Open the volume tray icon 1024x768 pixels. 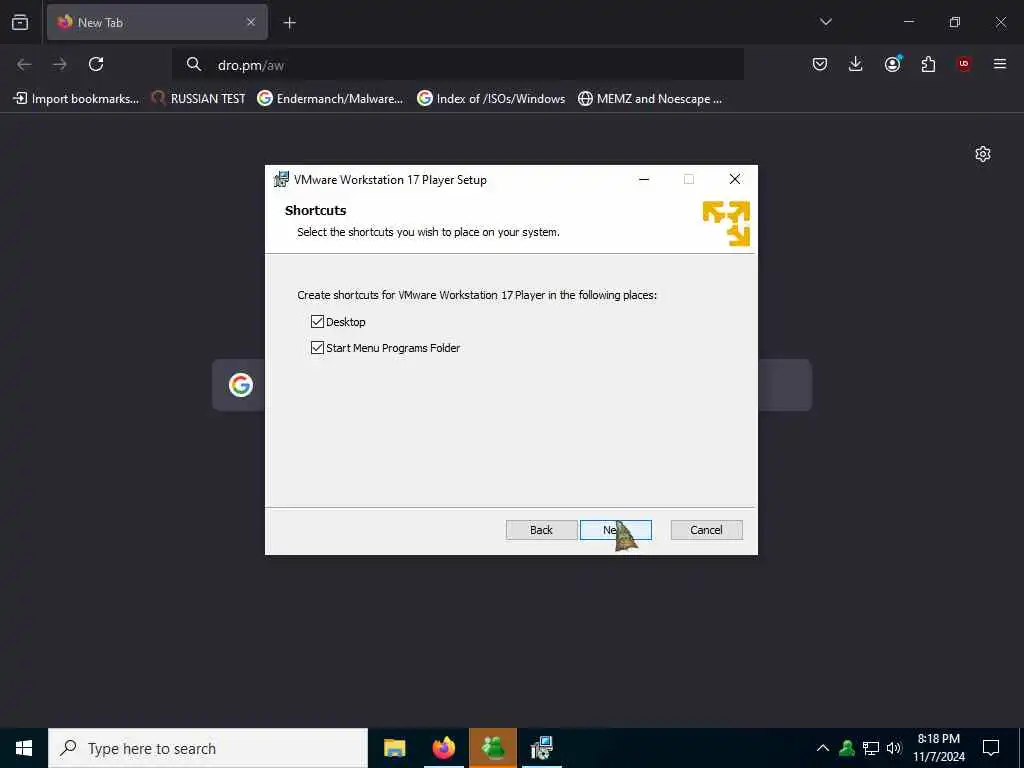pos(894,748)
